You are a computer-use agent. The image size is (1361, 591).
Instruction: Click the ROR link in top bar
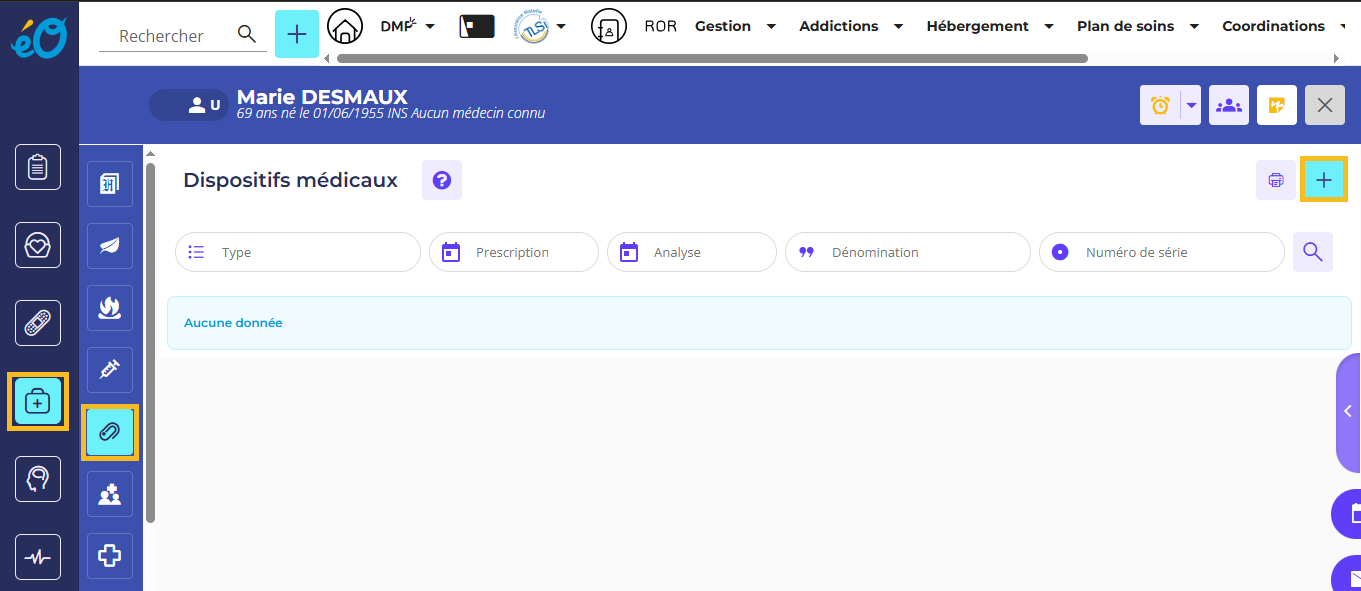click(660, 27)
